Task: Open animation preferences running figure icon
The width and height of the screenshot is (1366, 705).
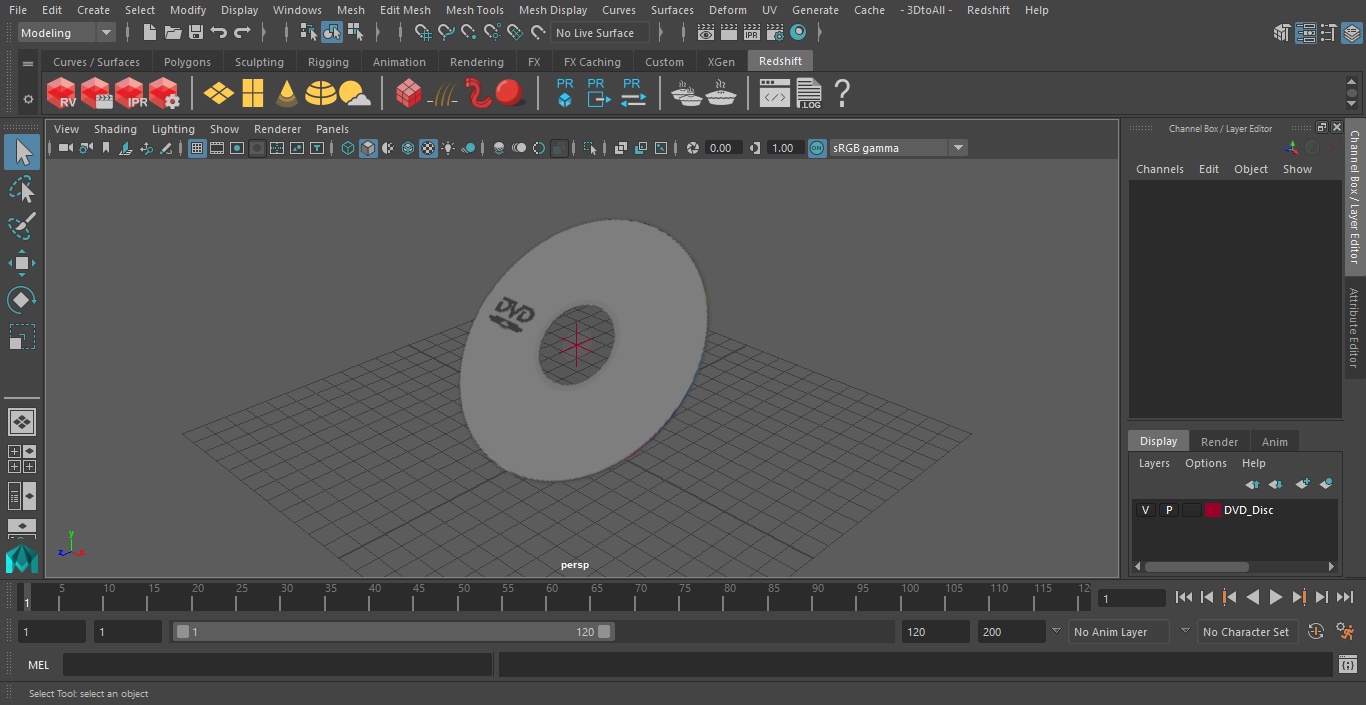Action: click(x=1345, y=632)
